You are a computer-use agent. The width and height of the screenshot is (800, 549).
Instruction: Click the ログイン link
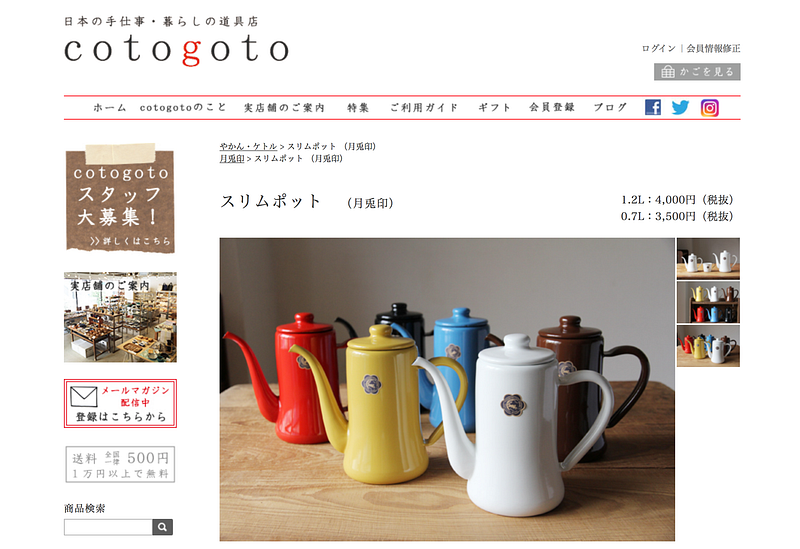[x=658, y=48]
